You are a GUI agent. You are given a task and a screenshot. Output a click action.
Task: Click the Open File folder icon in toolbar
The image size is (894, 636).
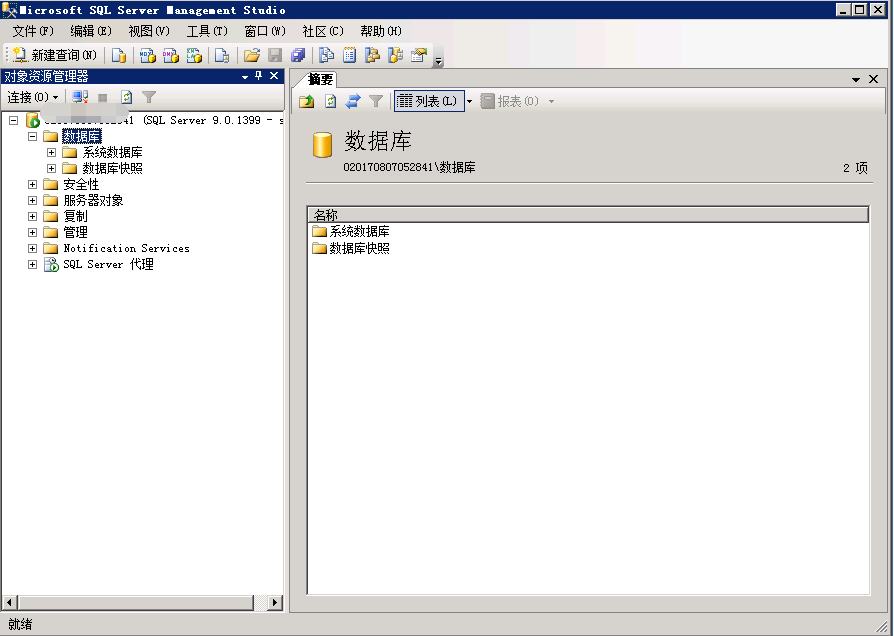tap(252, 55)
